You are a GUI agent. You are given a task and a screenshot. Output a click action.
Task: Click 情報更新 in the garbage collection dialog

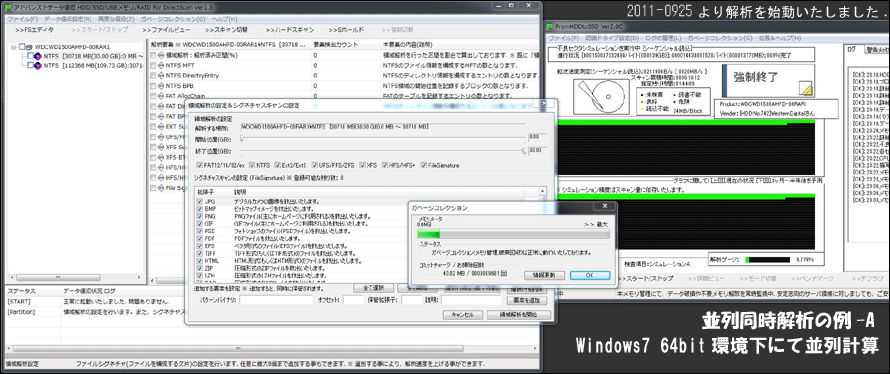(544, 275)
